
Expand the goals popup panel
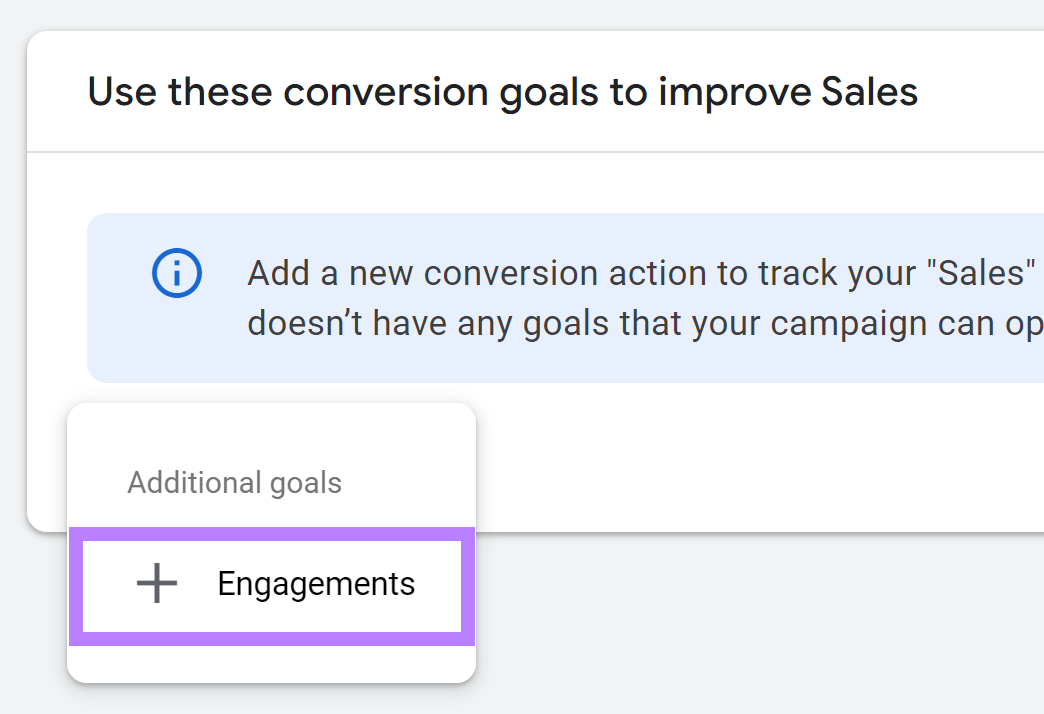pyautogui.click(x=270, y=540)
